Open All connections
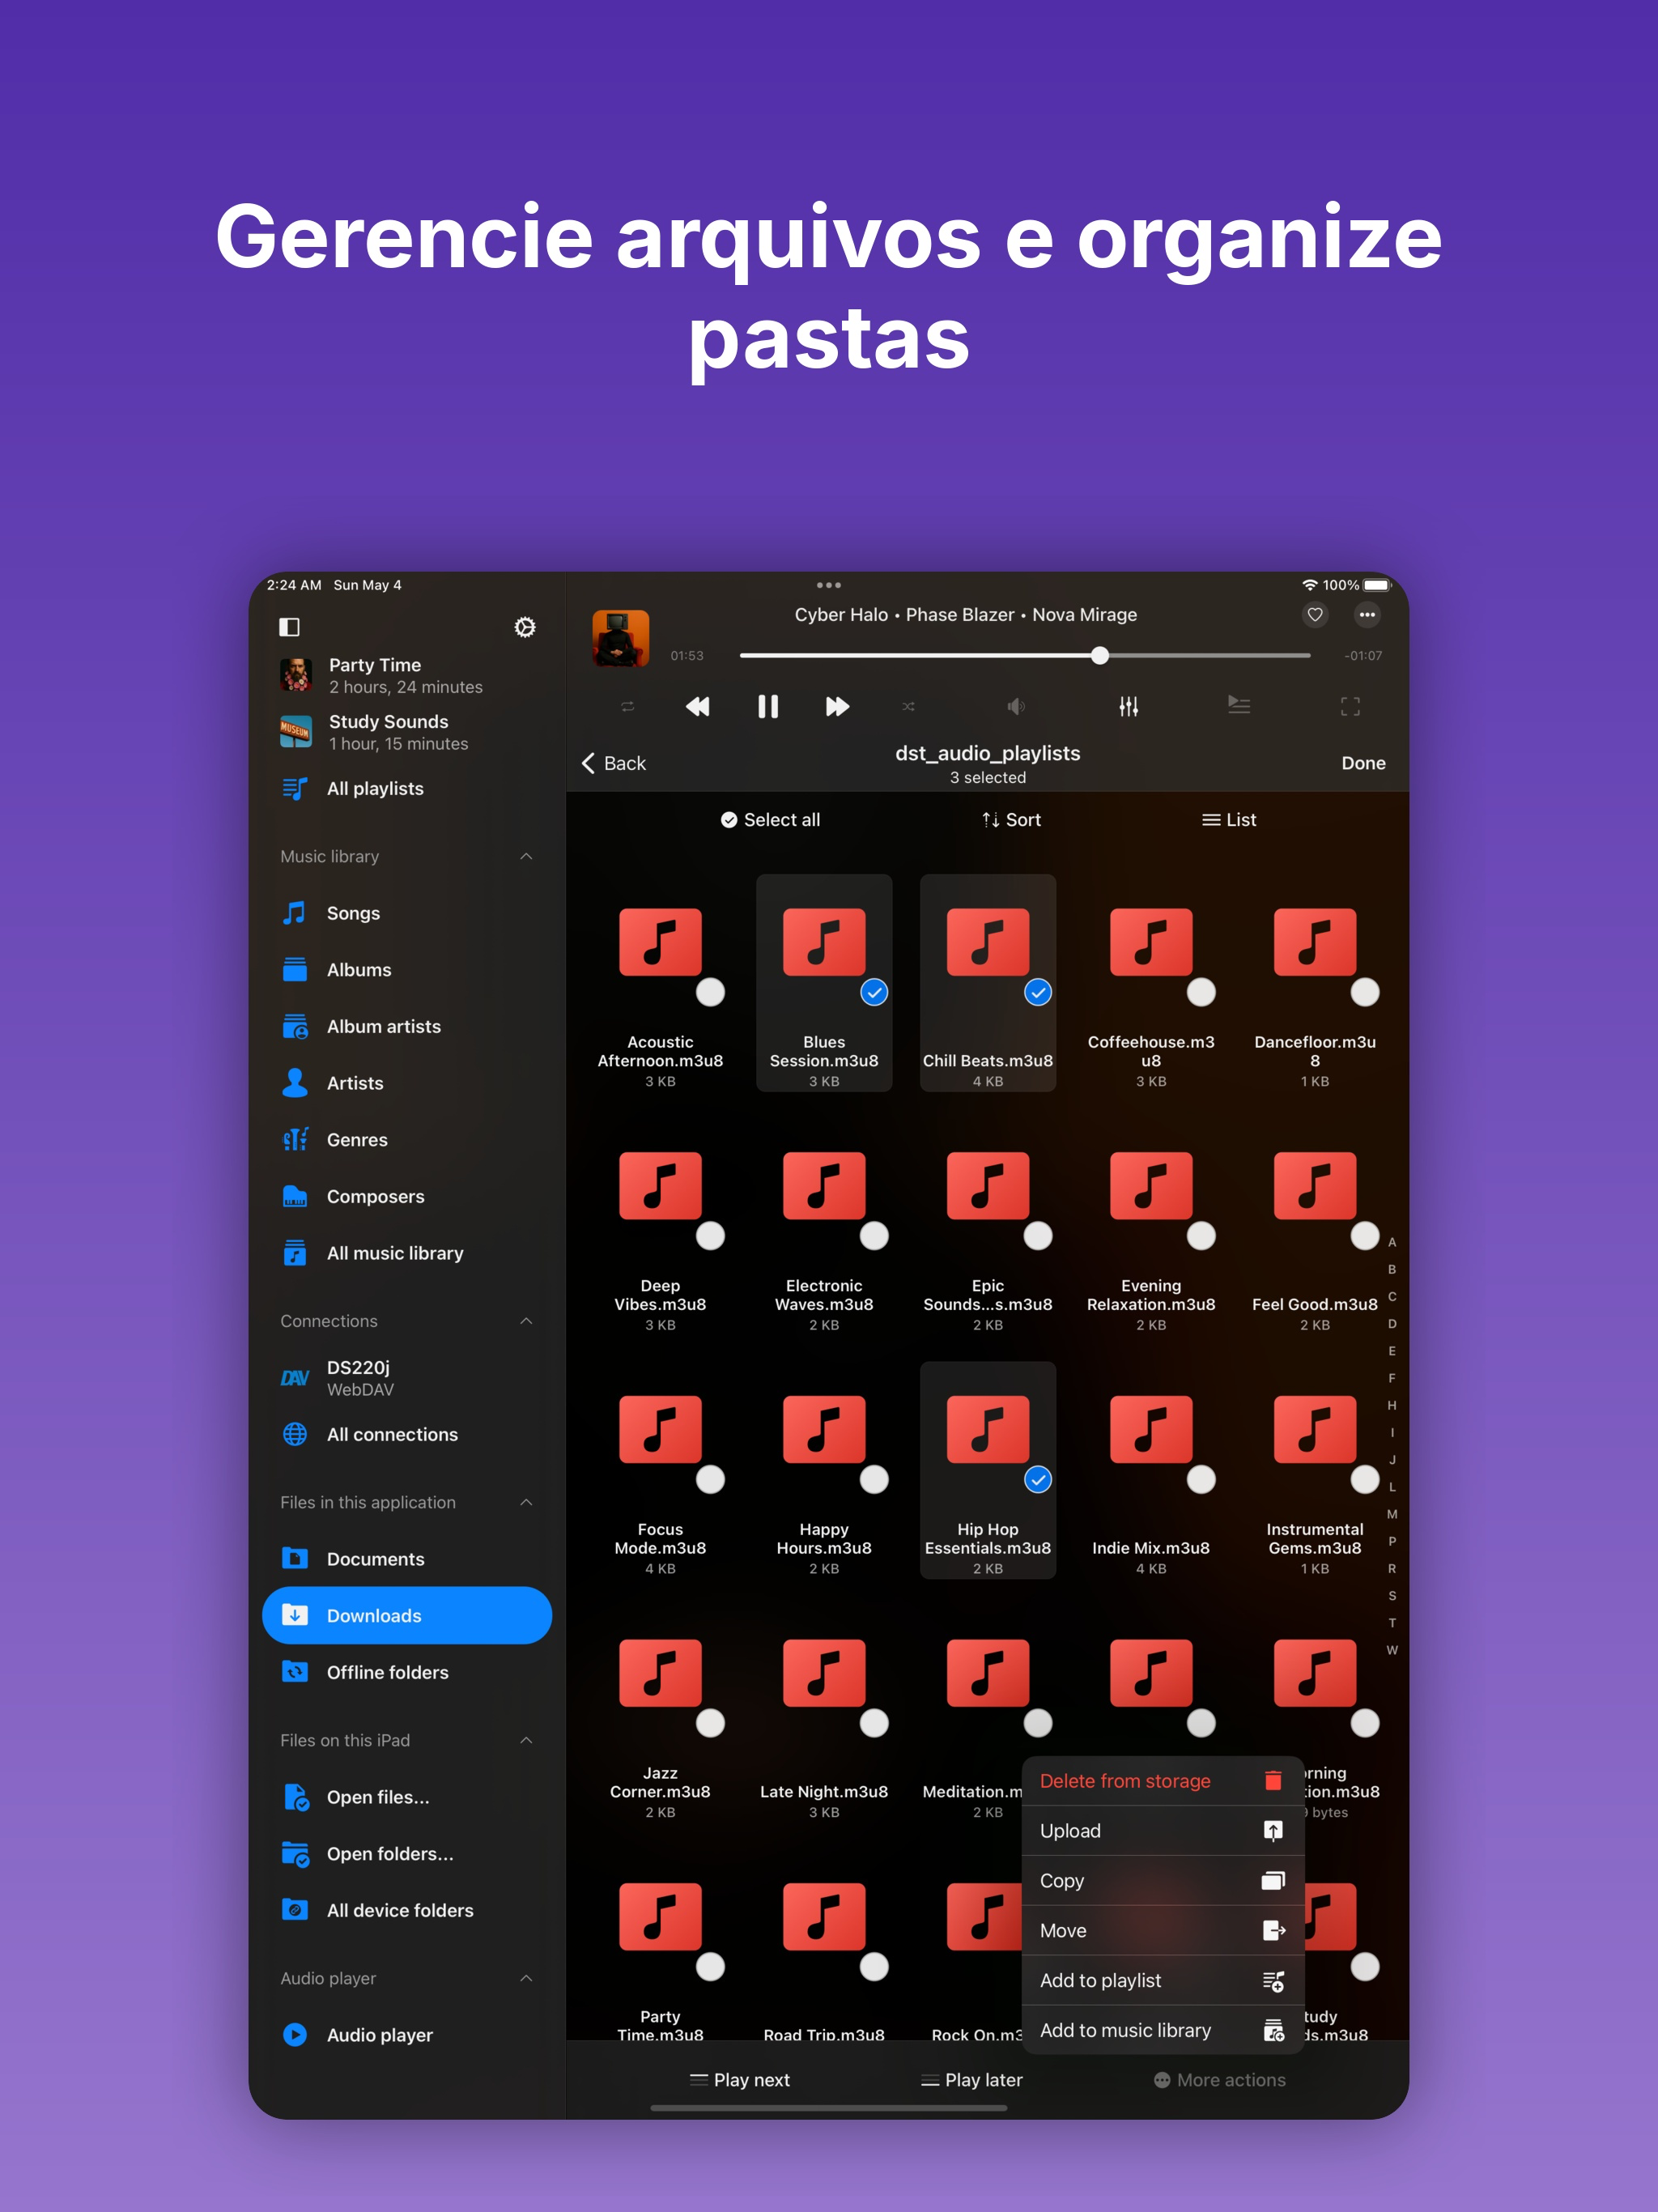1658x2212 pixels. click(407, 1434)
